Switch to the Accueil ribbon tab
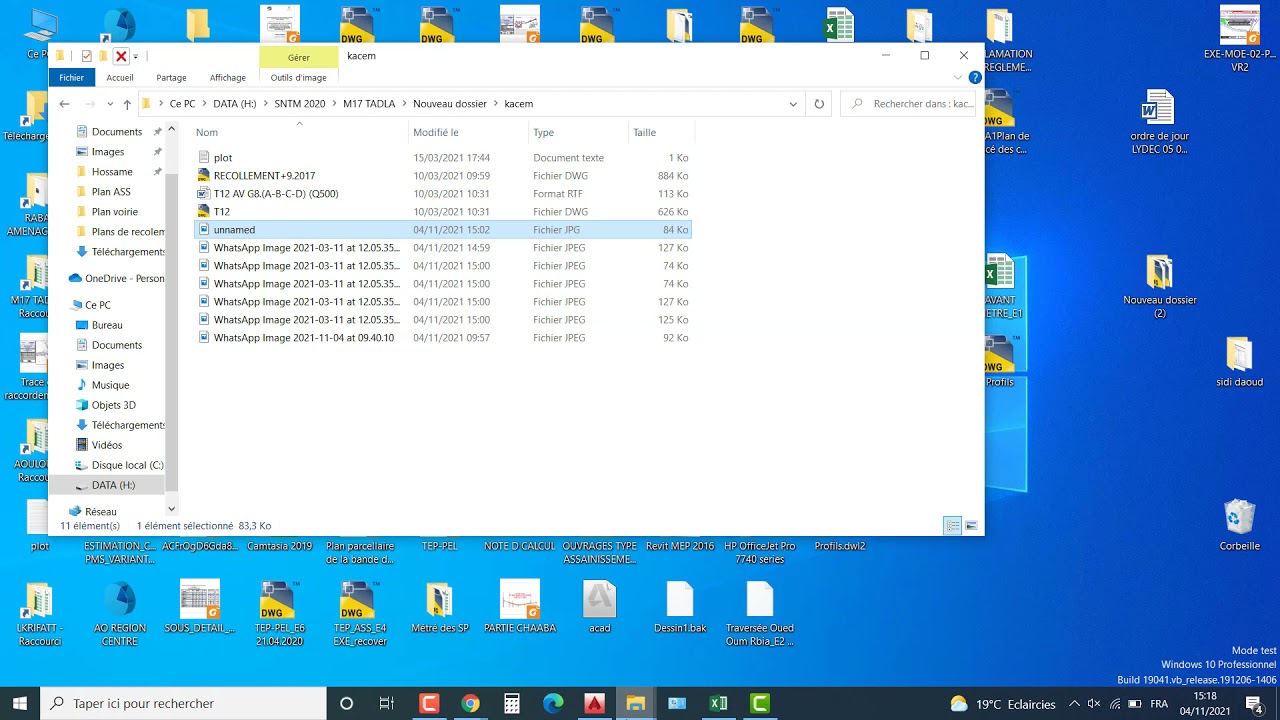The width and height of the screenshot is (1280, 720). [120, 77]
